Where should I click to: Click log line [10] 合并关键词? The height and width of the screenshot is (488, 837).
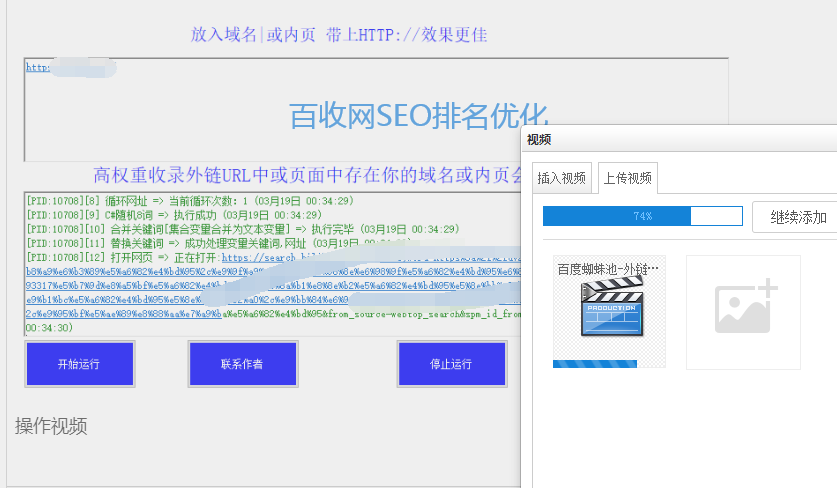pos(243,230)
